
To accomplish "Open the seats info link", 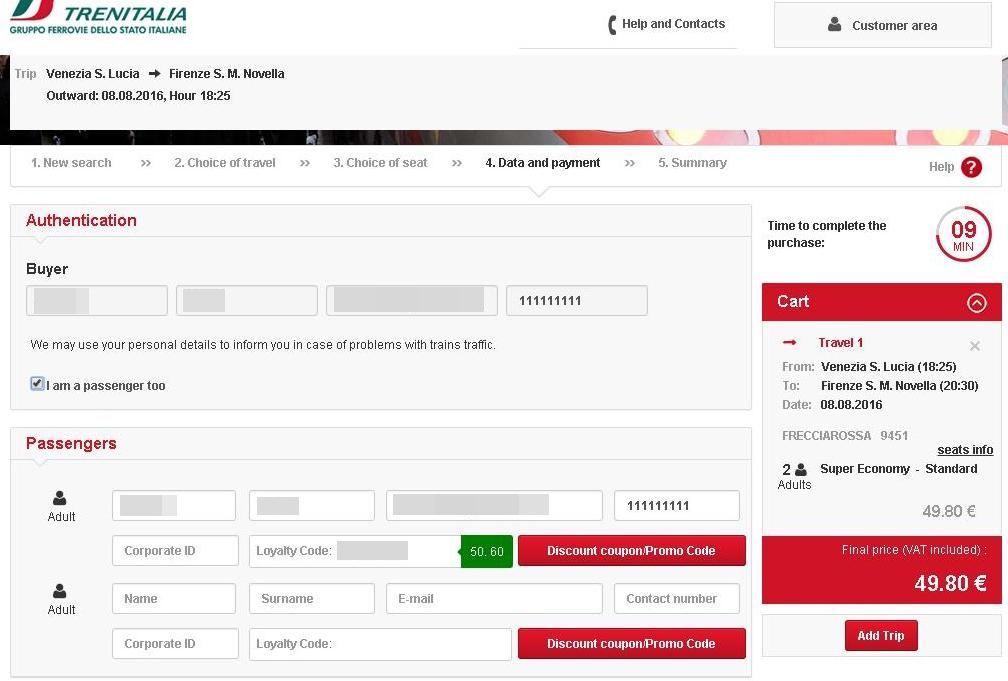I will pyautogui.click(x=965, y=449).
